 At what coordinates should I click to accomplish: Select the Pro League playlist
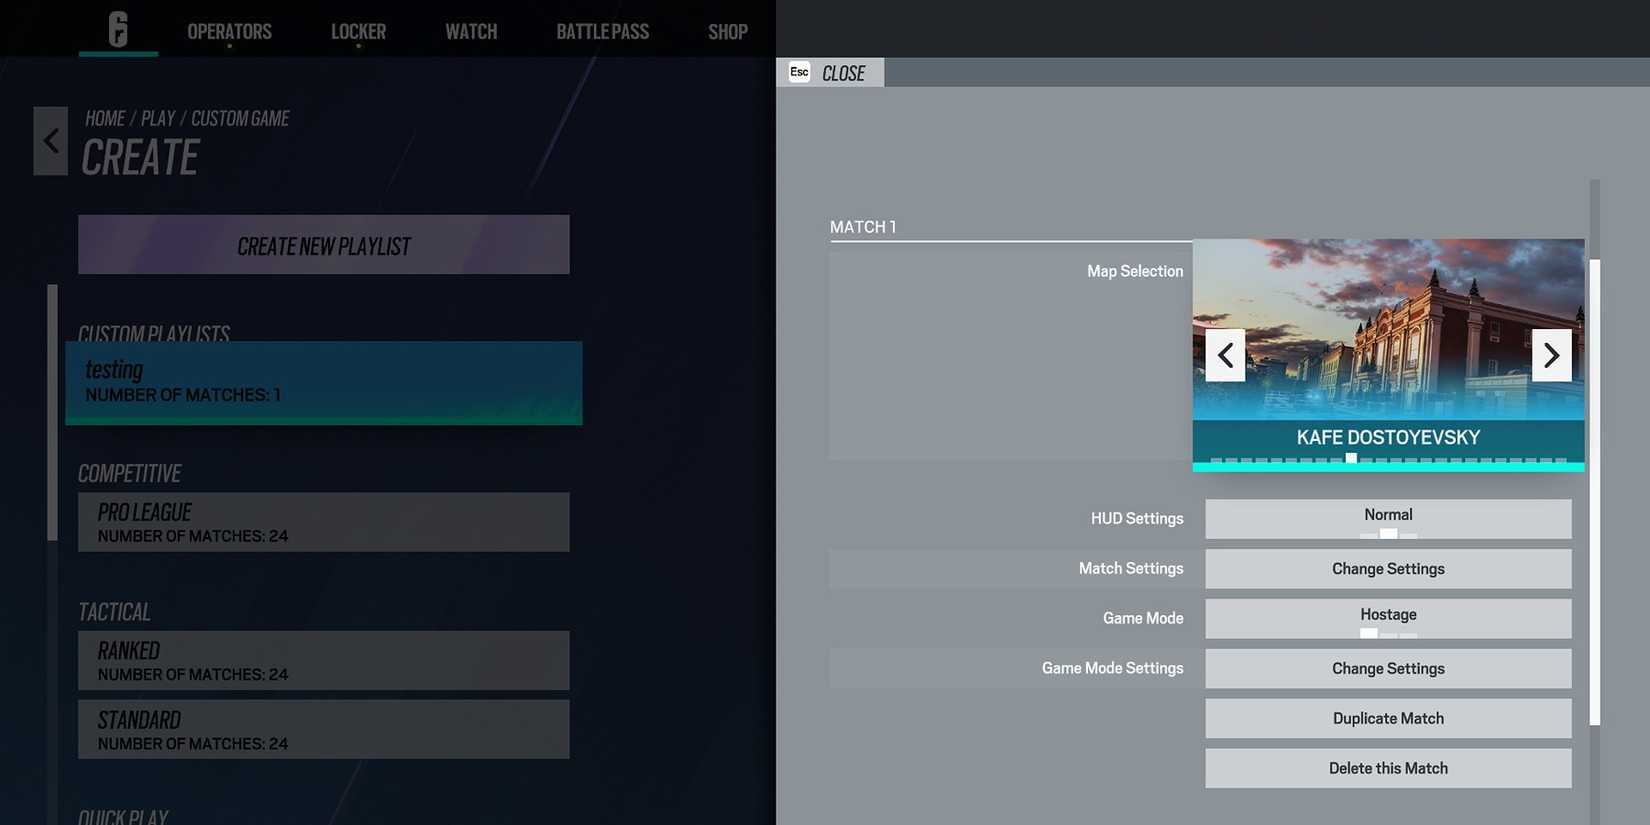click(x=324, y=522)
